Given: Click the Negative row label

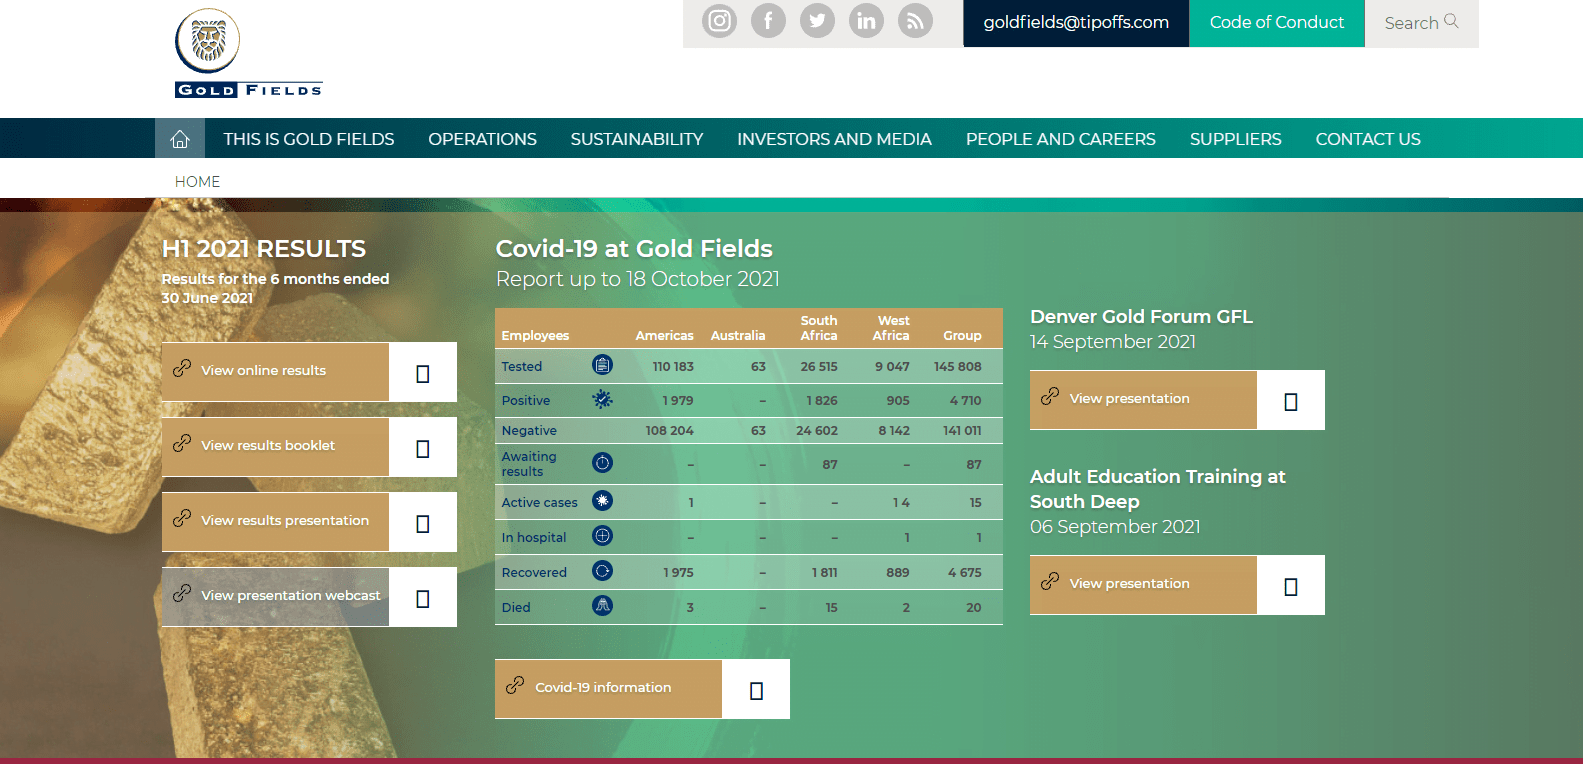Looking at the screenshot, I should 529,430.
